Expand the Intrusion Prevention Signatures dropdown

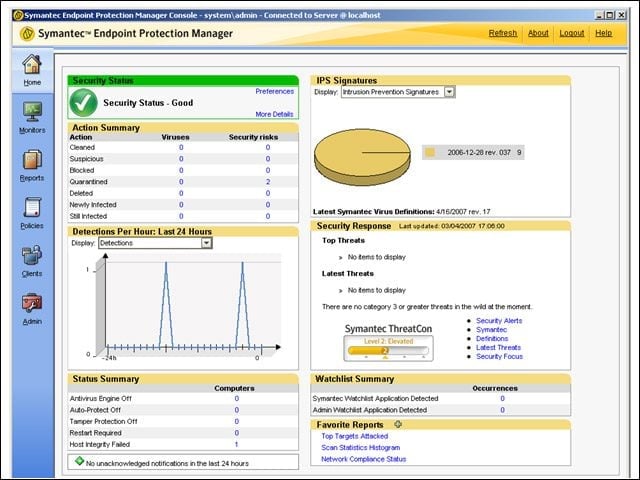449,92
